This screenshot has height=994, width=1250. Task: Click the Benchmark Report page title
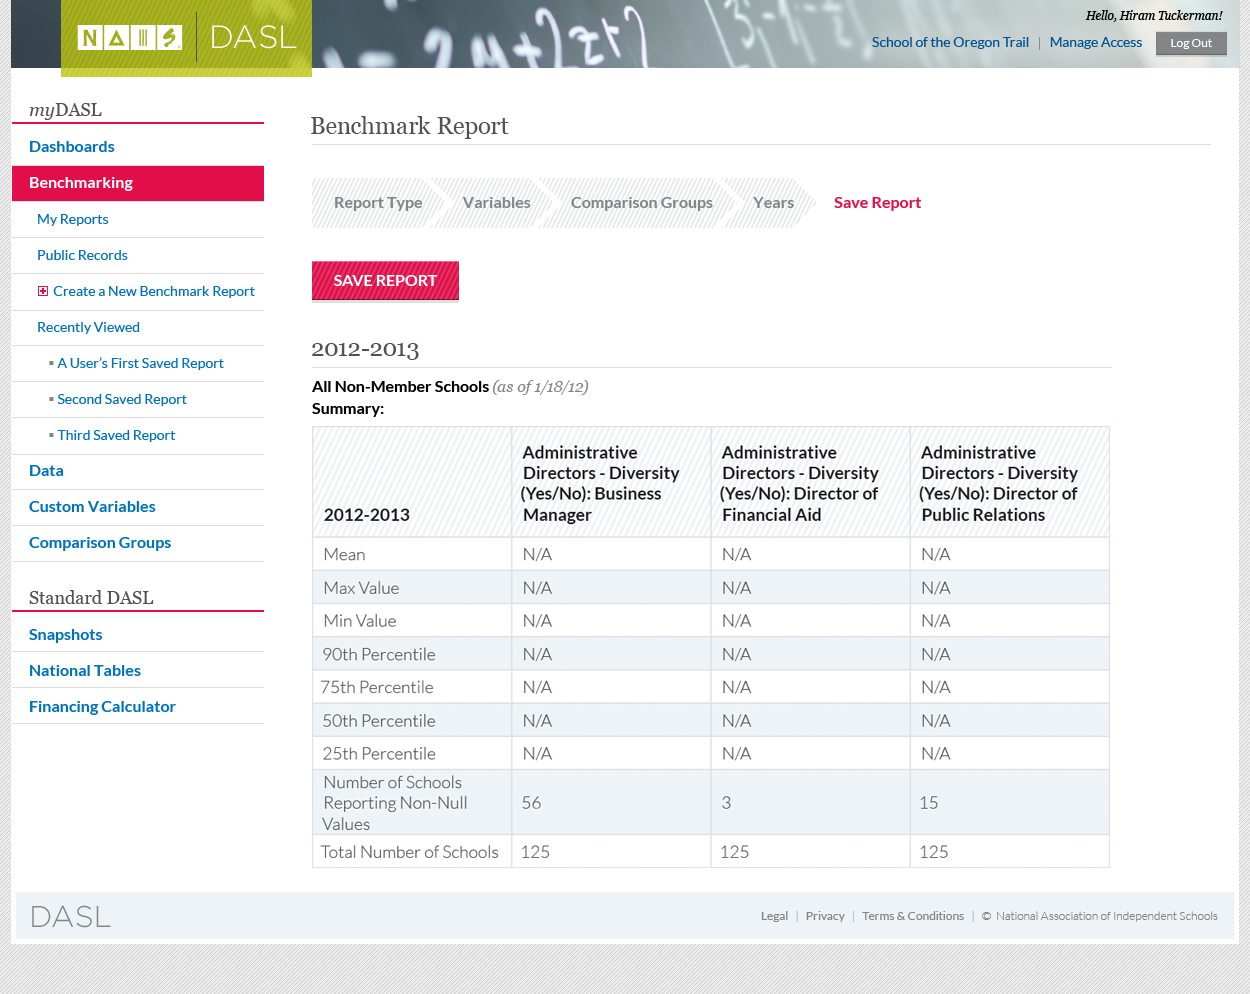pos(409,126)
